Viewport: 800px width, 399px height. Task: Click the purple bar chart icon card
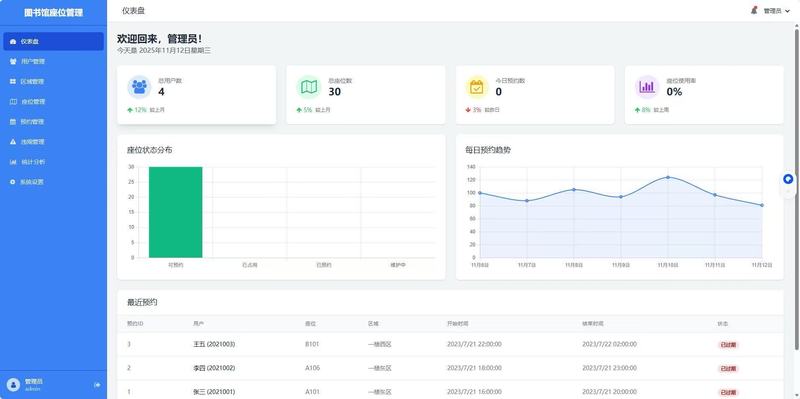647,87
